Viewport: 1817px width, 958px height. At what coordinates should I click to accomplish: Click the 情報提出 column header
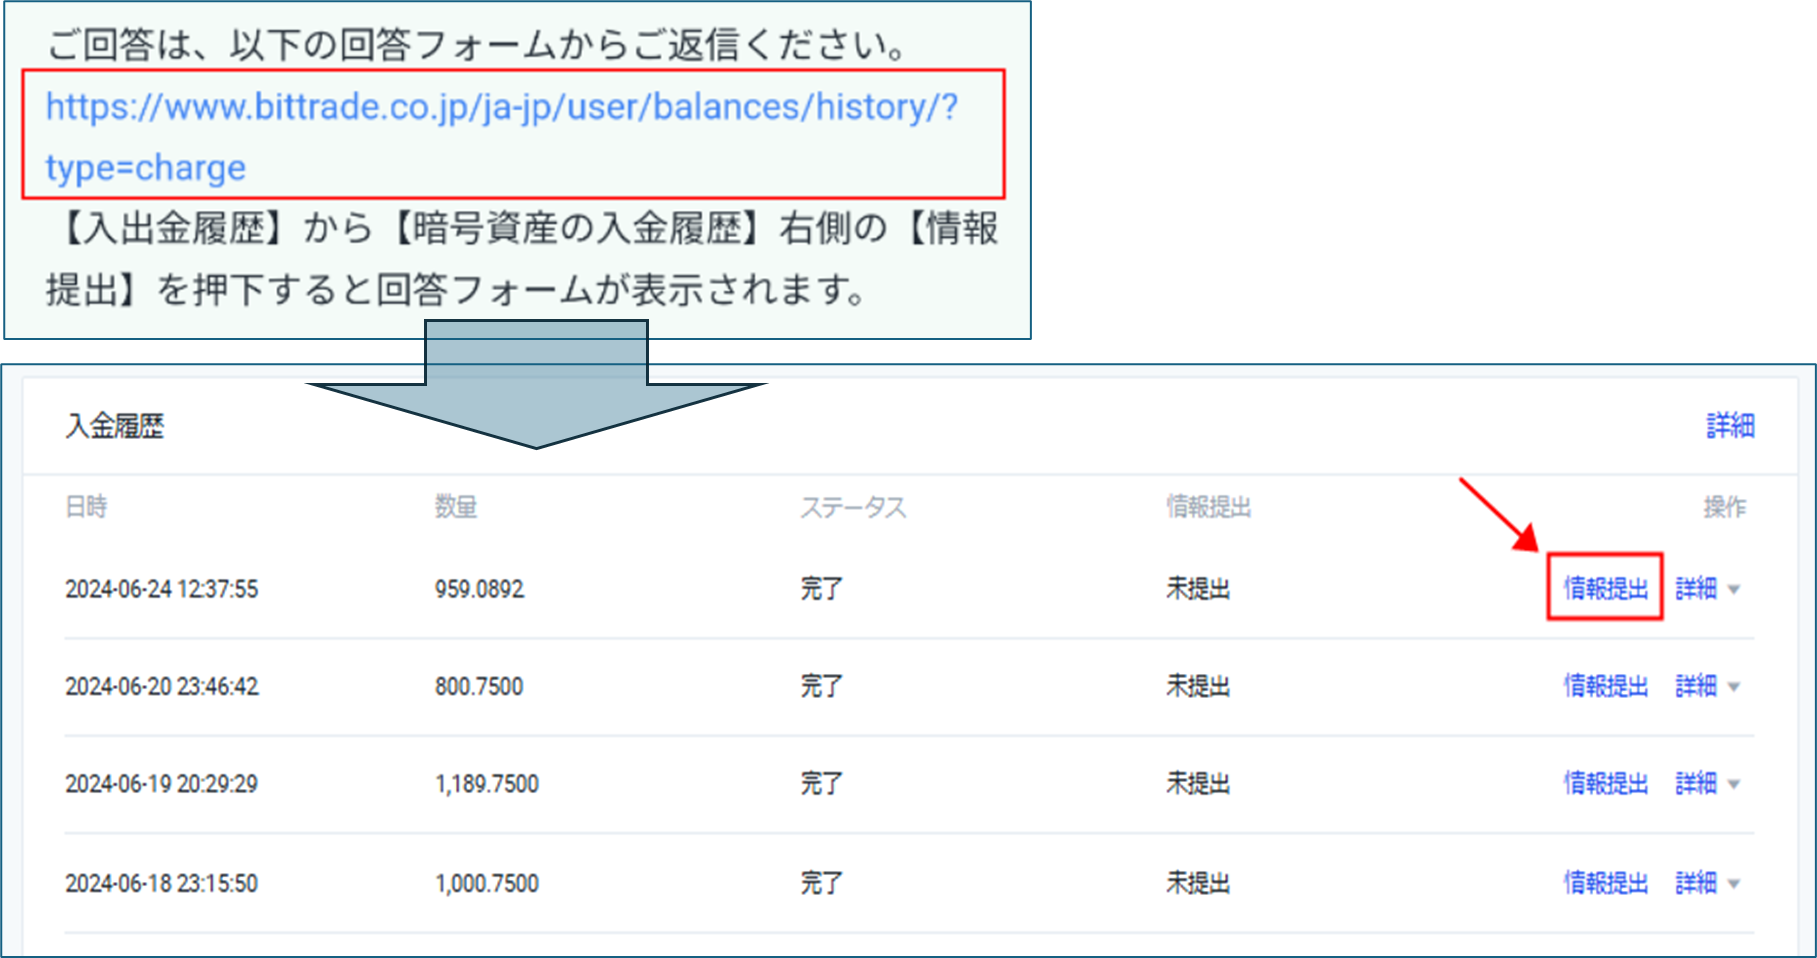(1208, 507)
